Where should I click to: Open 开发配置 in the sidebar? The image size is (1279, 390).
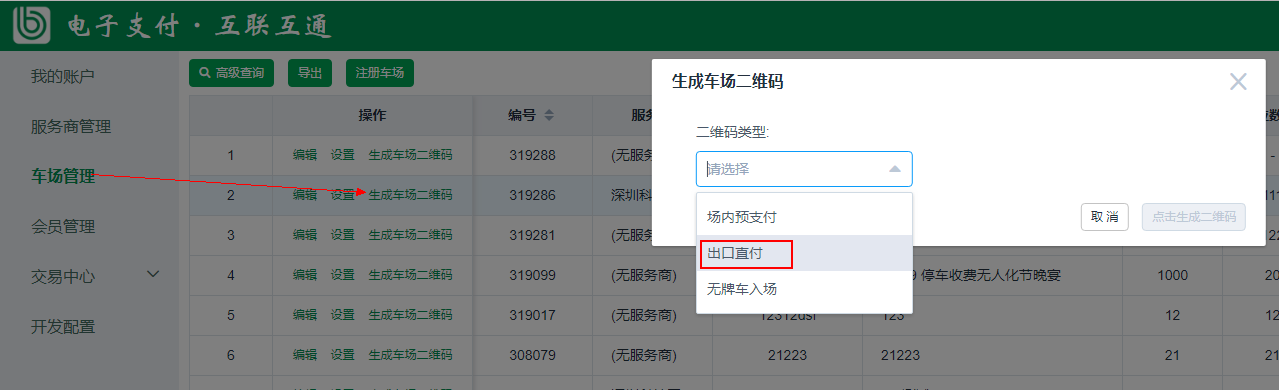tap(62, 326)
